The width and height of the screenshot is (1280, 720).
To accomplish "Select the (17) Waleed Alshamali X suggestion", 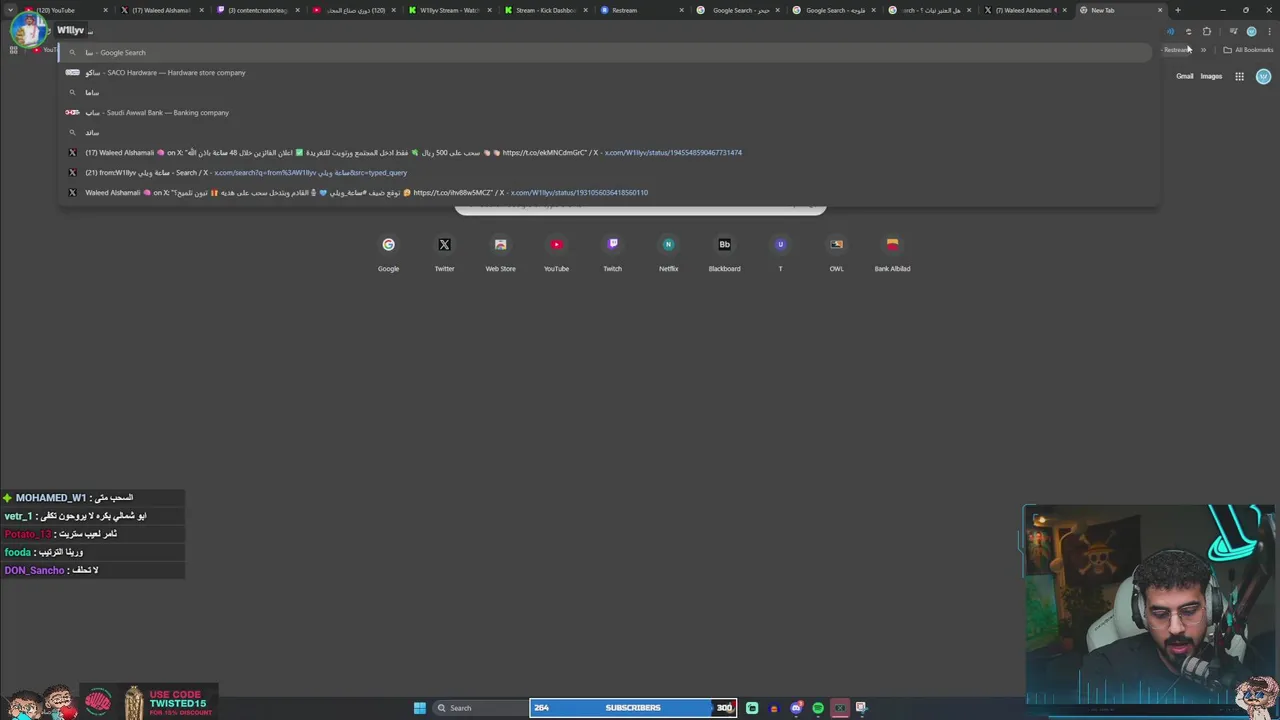I will click(608, 152).
